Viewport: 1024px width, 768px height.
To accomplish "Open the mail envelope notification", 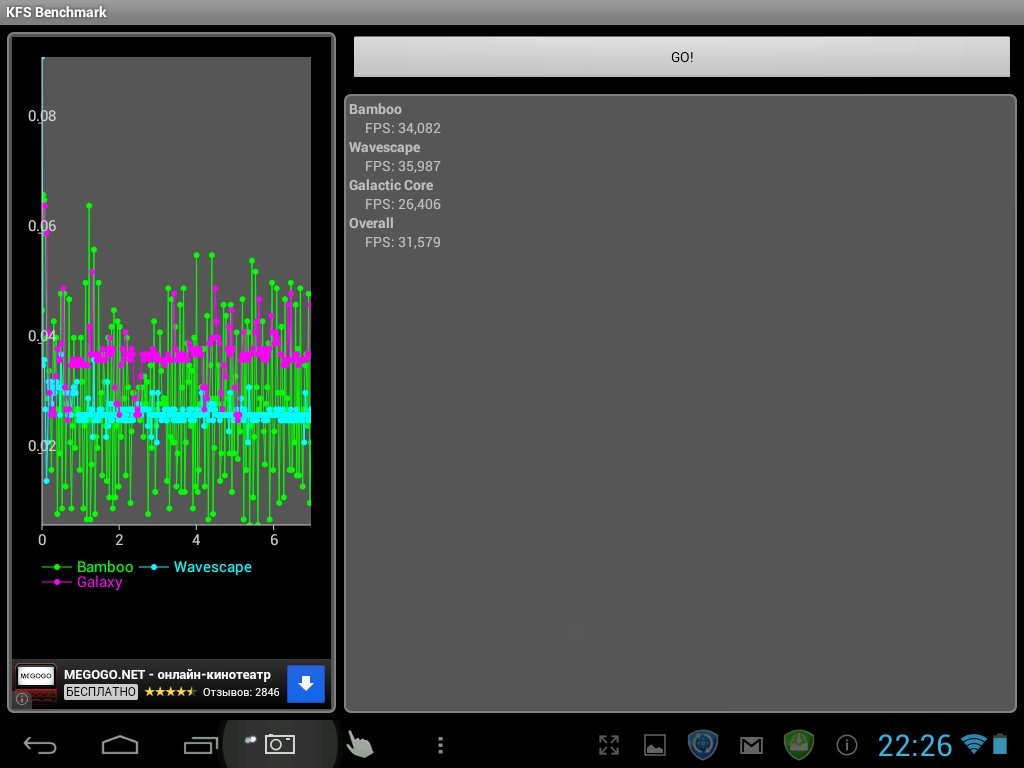I will pos(752,745).
